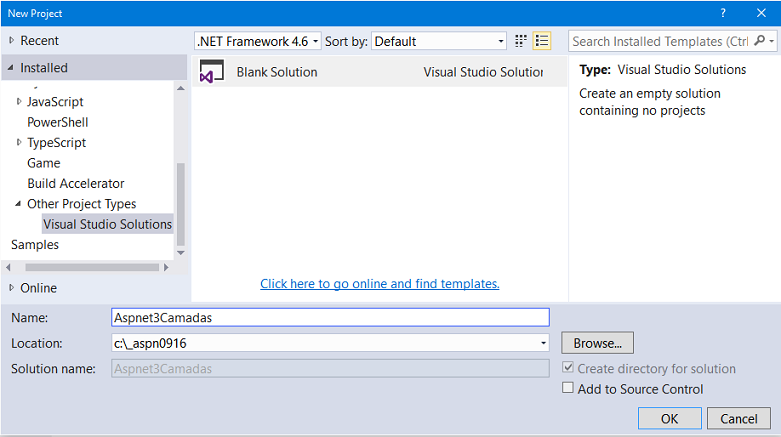This screenshot has width=781, height=437.
Task: Toggle Create directory for solution checkbox
Action: (x=568, y=368)
